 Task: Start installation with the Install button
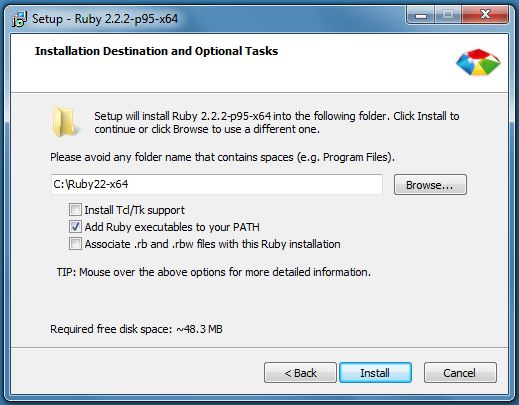pos(375,373)
